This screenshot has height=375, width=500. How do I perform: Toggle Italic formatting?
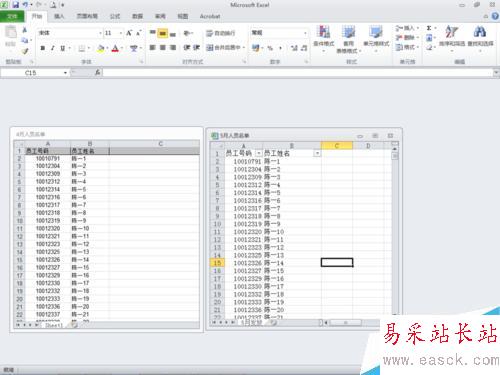(x=52, y=49)
